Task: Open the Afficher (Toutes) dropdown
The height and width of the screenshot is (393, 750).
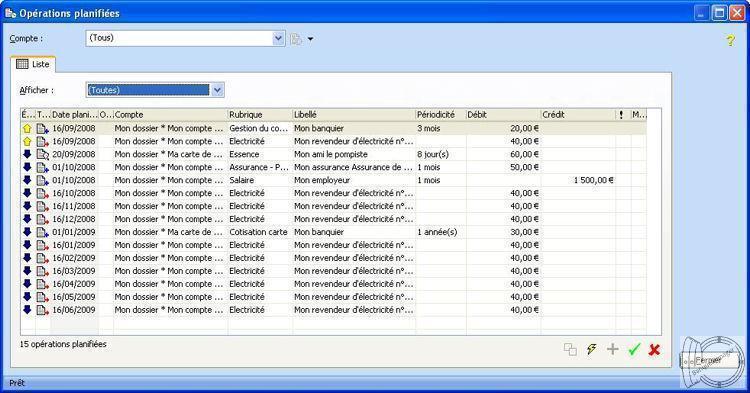Action: pos(217,90)
